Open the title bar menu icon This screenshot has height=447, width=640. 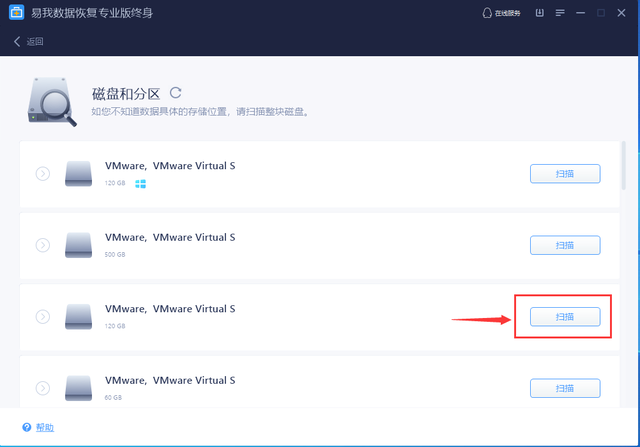coord(560,13)
